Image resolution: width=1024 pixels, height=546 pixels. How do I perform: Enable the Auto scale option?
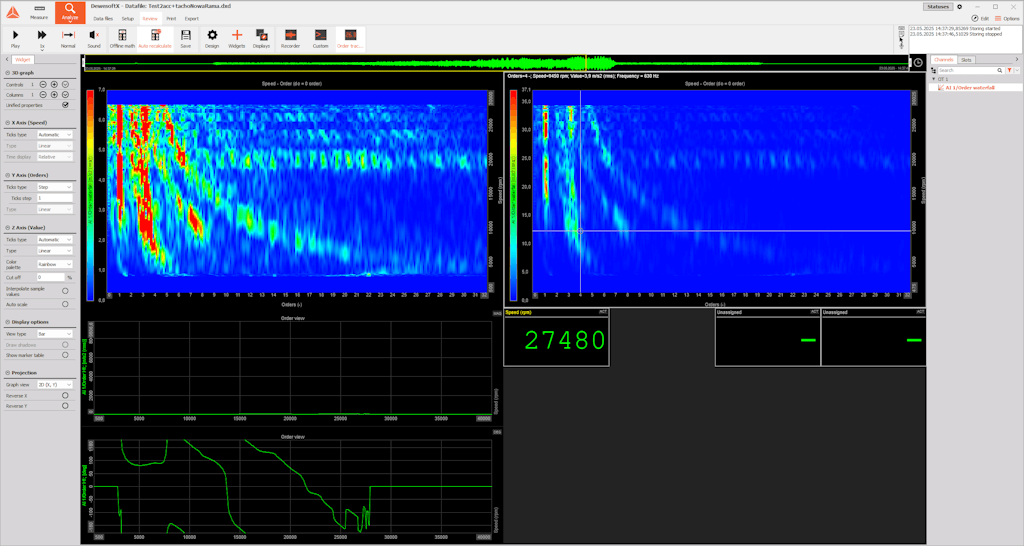click(65, 304)
